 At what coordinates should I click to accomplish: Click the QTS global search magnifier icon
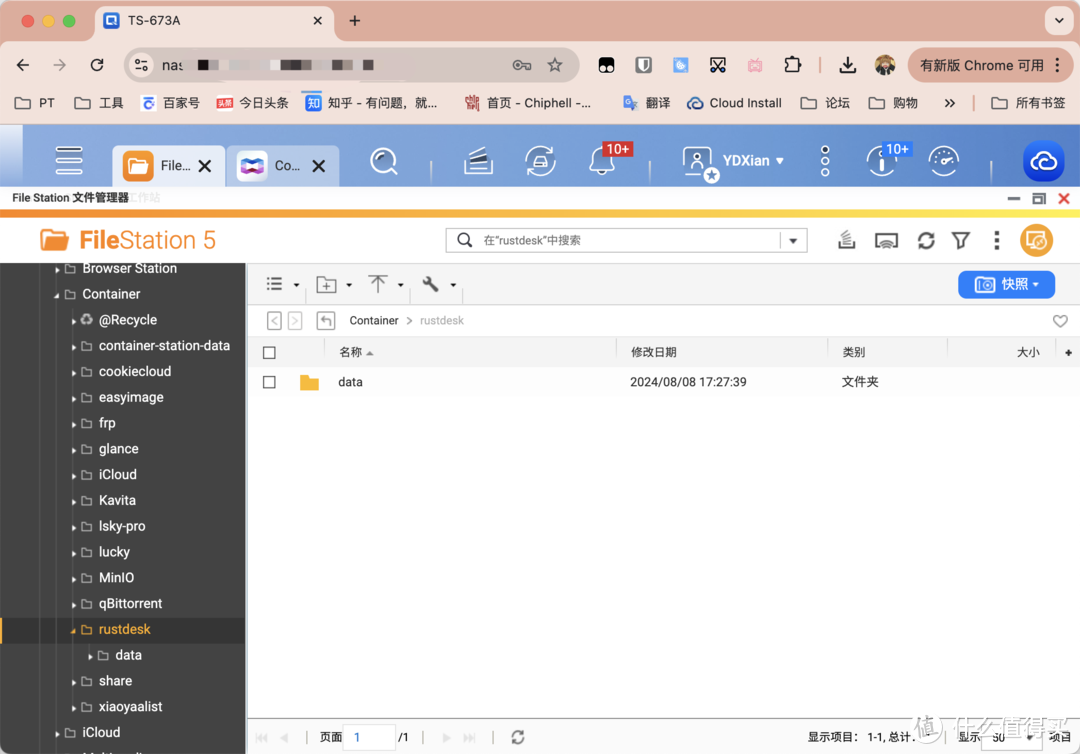pos(384,160)
